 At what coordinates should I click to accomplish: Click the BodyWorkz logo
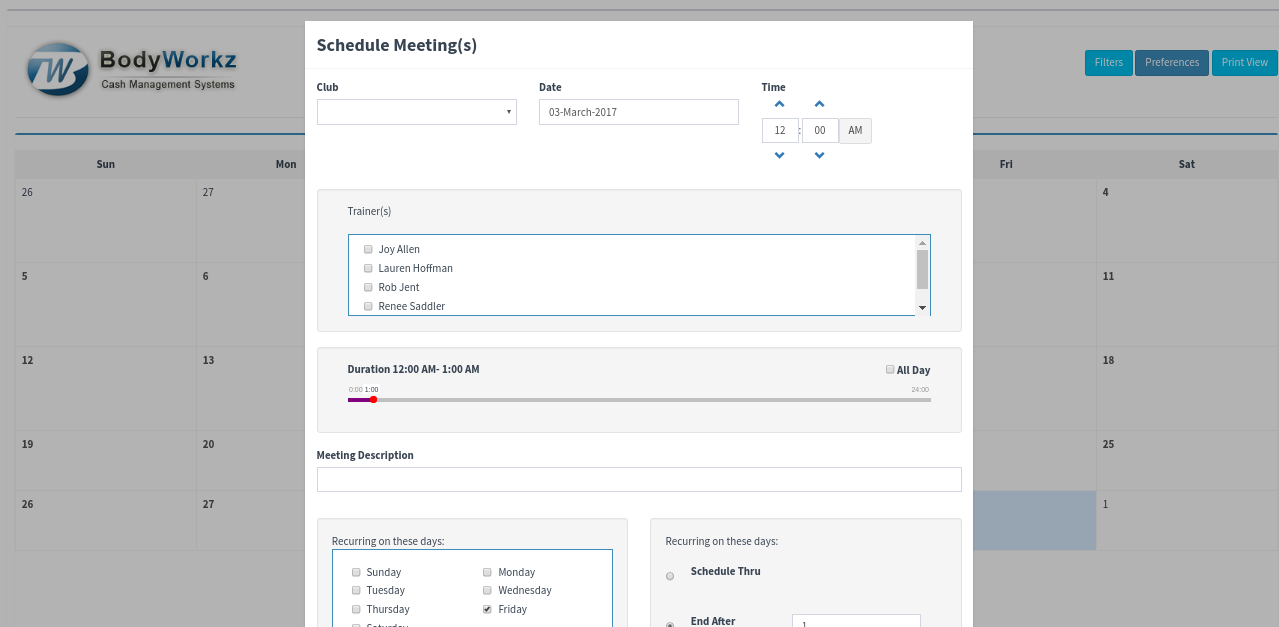132,69
